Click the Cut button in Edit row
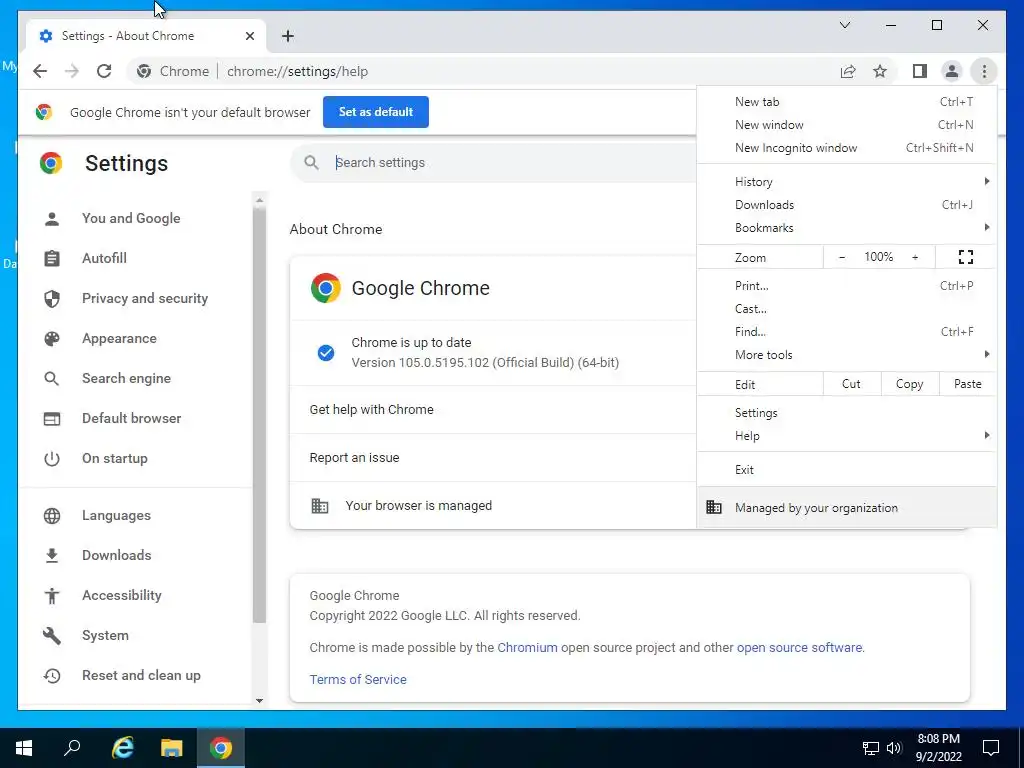 coord(852,384)
